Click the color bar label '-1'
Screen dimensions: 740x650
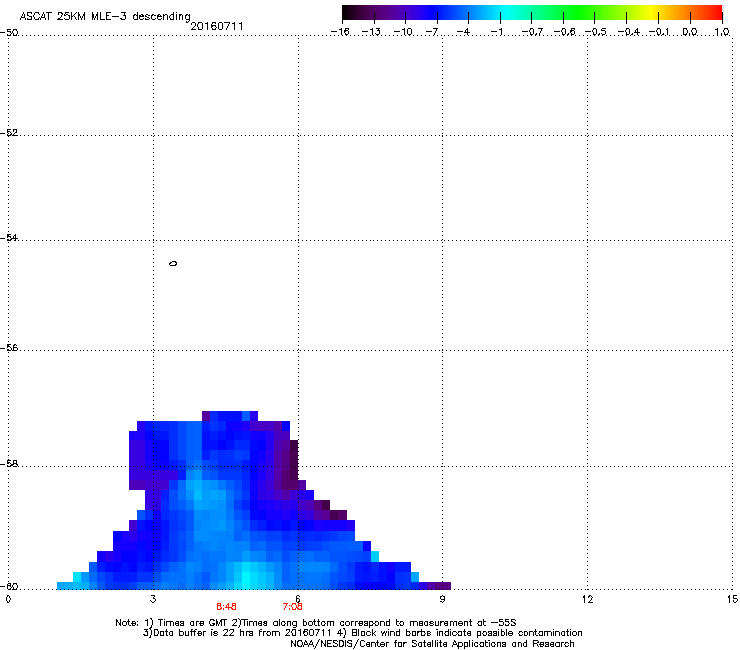coord(496,32)
